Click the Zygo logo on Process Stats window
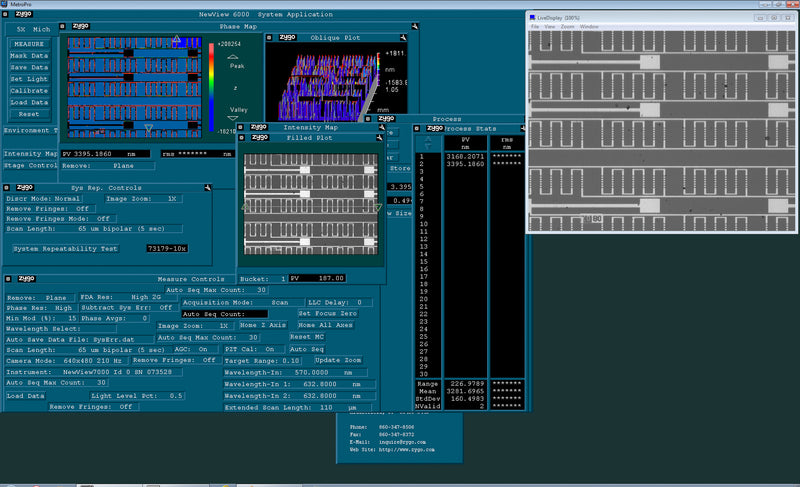The image size is (800, 487). [435, 129]
